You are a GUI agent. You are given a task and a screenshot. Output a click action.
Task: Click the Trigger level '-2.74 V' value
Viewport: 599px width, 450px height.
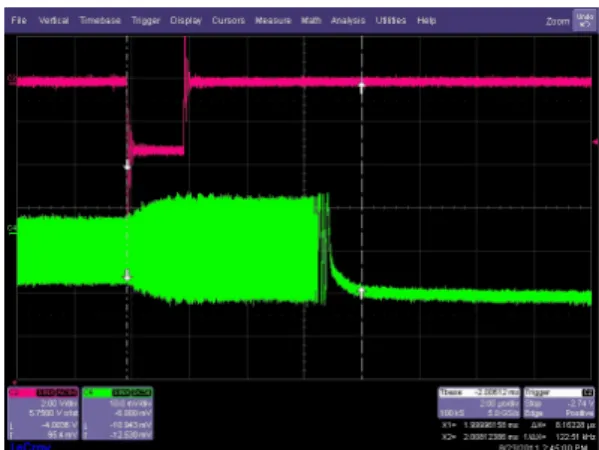580,403
